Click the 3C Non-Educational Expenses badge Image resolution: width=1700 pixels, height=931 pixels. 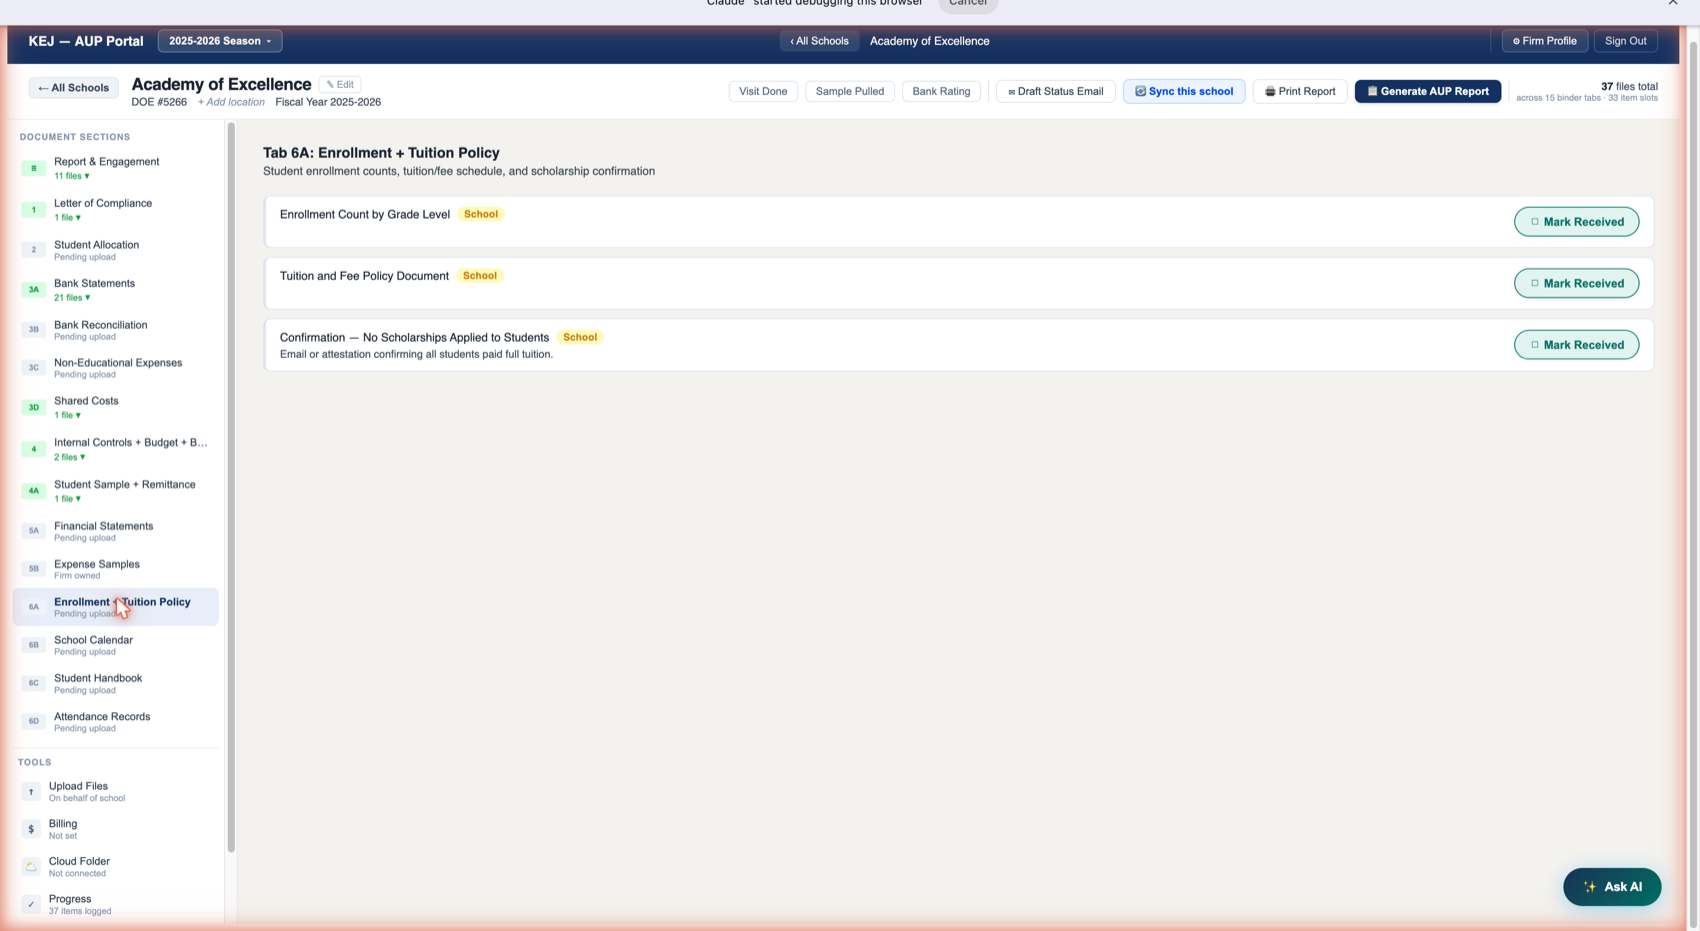coord(33,368)
